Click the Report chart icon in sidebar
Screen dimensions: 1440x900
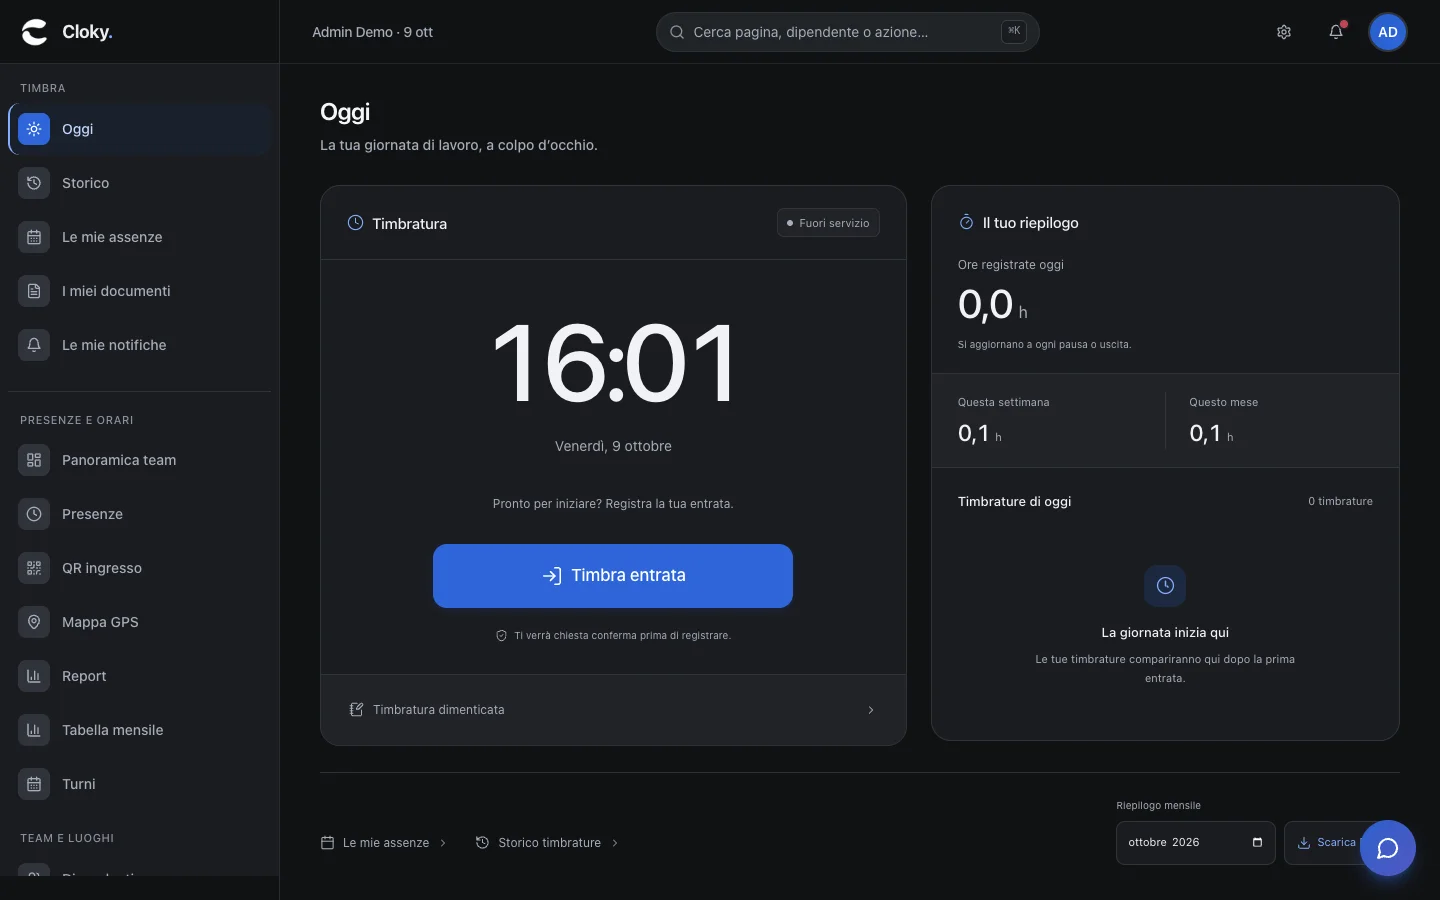pos(34,676)
